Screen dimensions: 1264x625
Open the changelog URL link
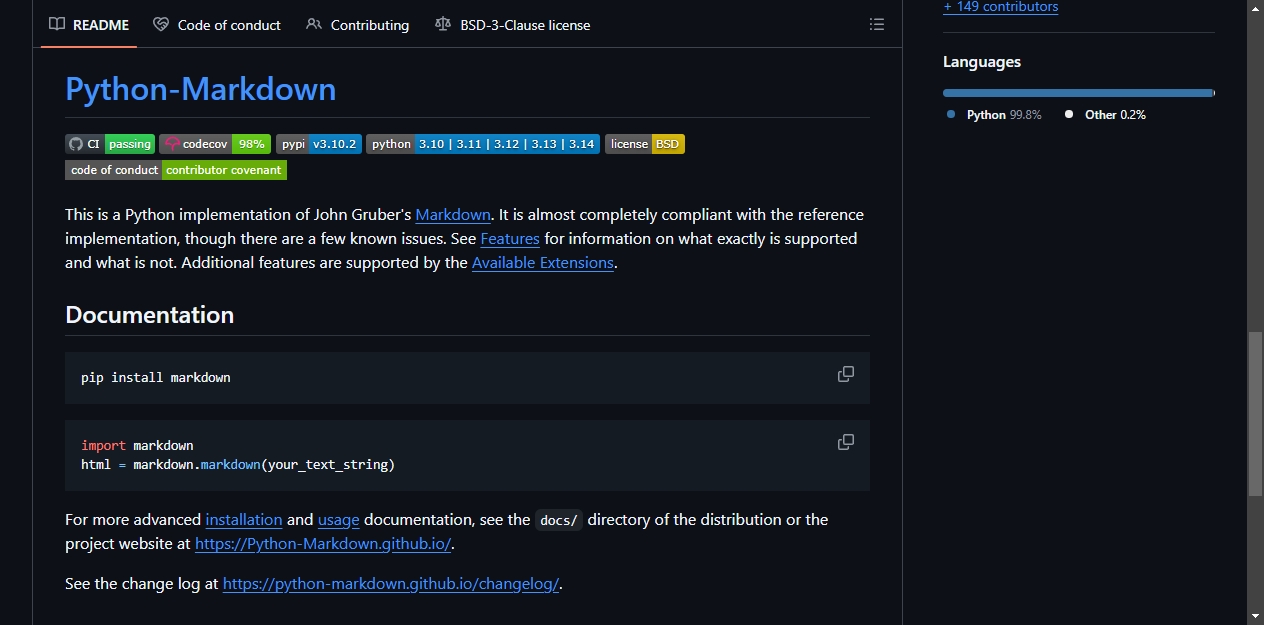391,583
